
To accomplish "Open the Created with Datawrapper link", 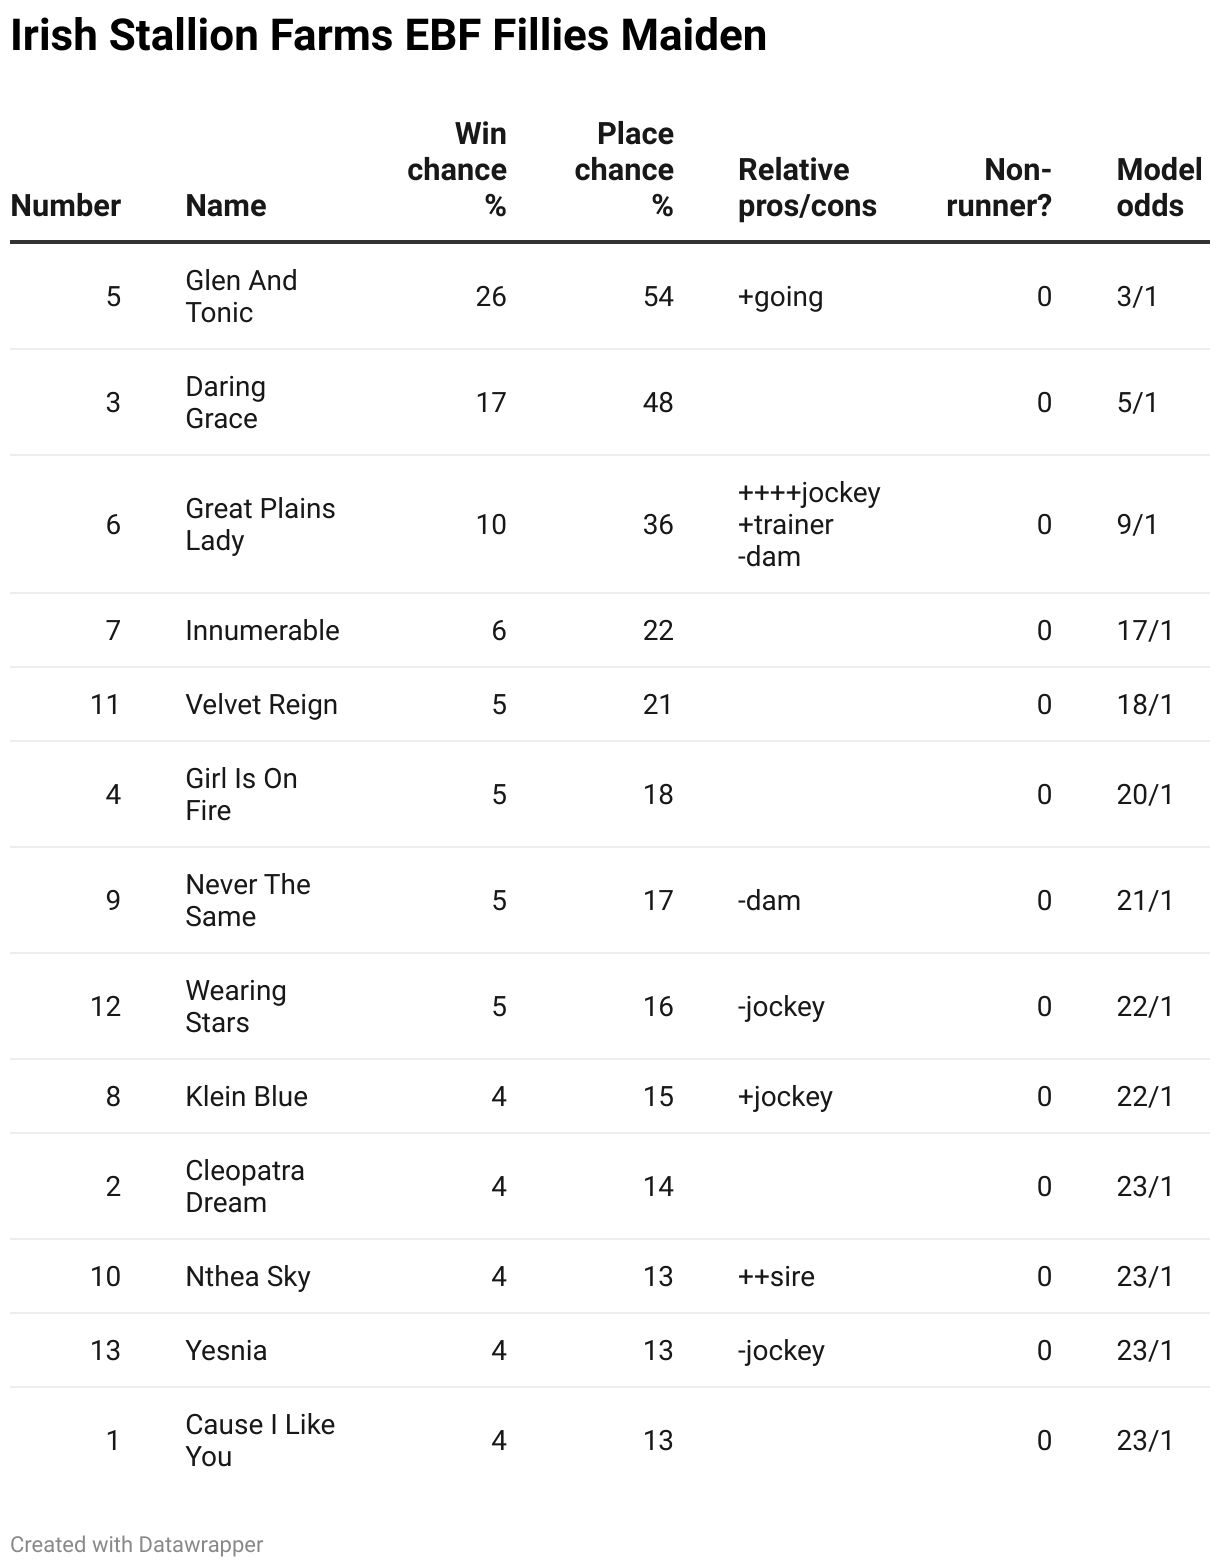I will (x=137, y=1544).
